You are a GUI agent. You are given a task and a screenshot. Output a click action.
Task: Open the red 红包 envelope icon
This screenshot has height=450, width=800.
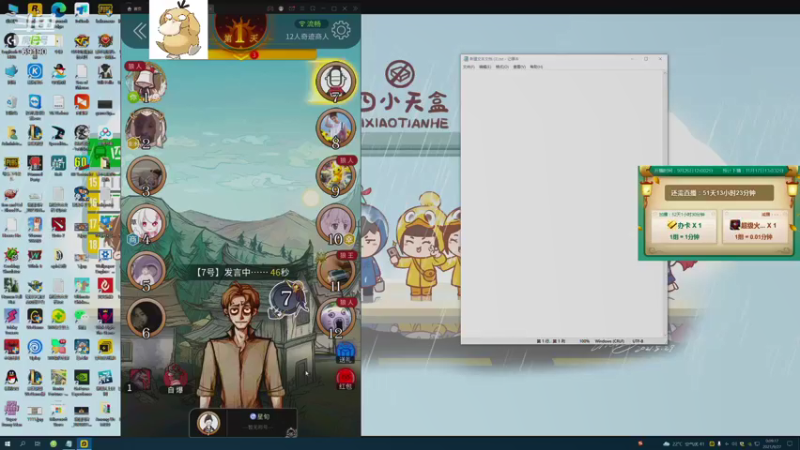[345, 379]
